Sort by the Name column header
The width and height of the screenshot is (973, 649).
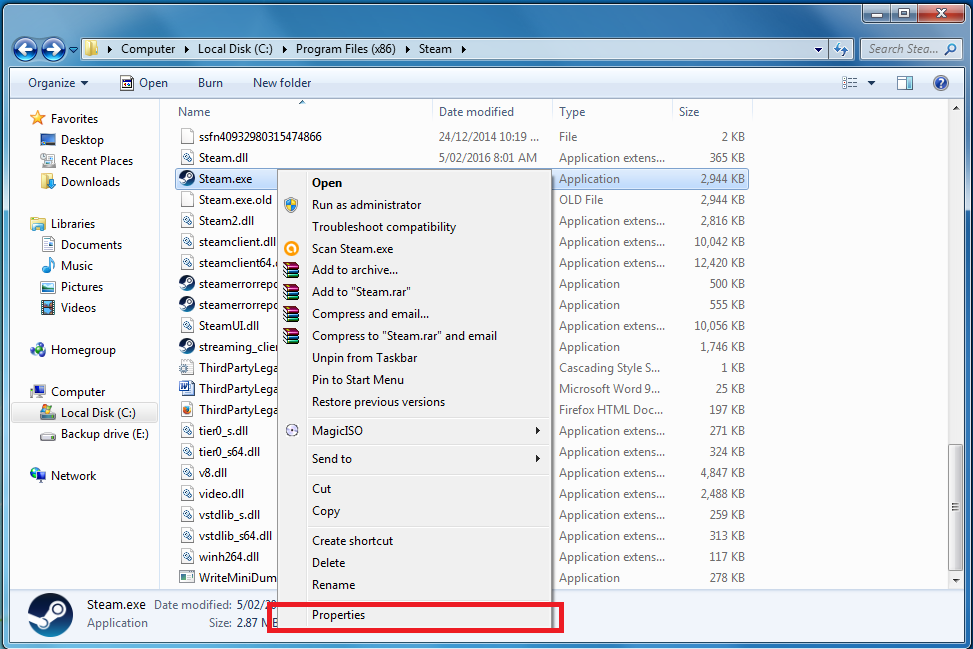click(x=303, y=112)
